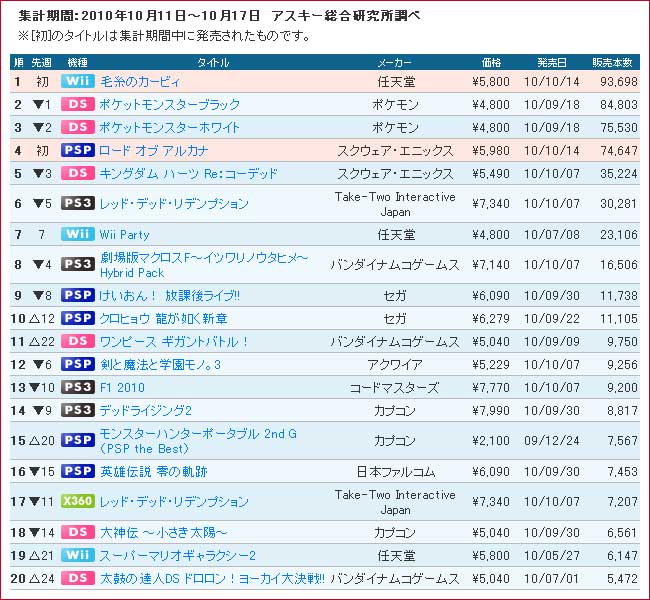Click the Wii badge beside 毛糸のカービィ

[78, 81]
